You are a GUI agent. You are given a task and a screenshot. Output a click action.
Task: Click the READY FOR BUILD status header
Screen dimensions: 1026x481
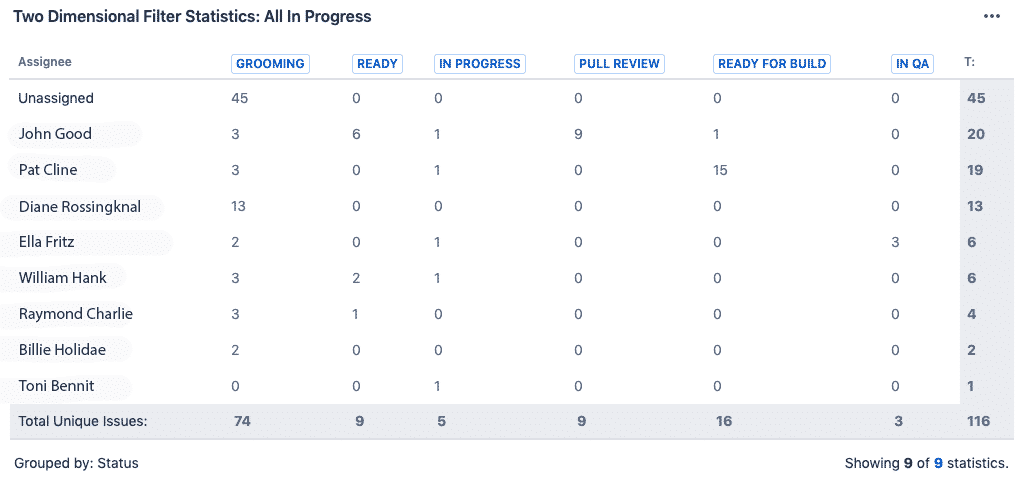(772, 63)
